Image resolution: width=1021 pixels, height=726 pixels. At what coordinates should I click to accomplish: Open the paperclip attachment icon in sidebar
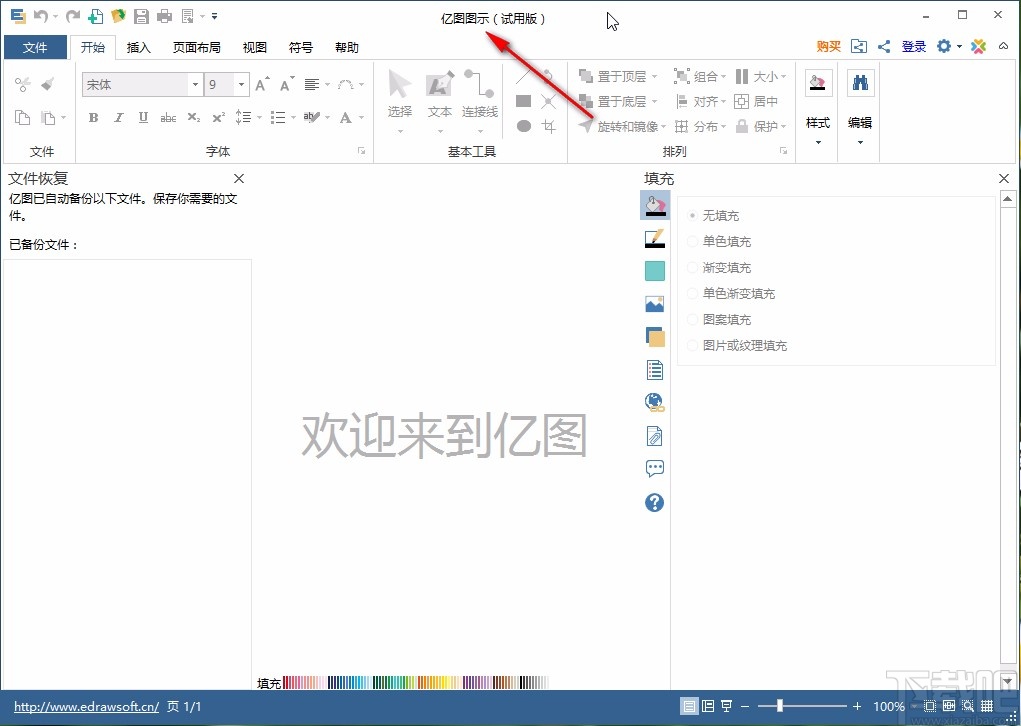coord(654,436)
